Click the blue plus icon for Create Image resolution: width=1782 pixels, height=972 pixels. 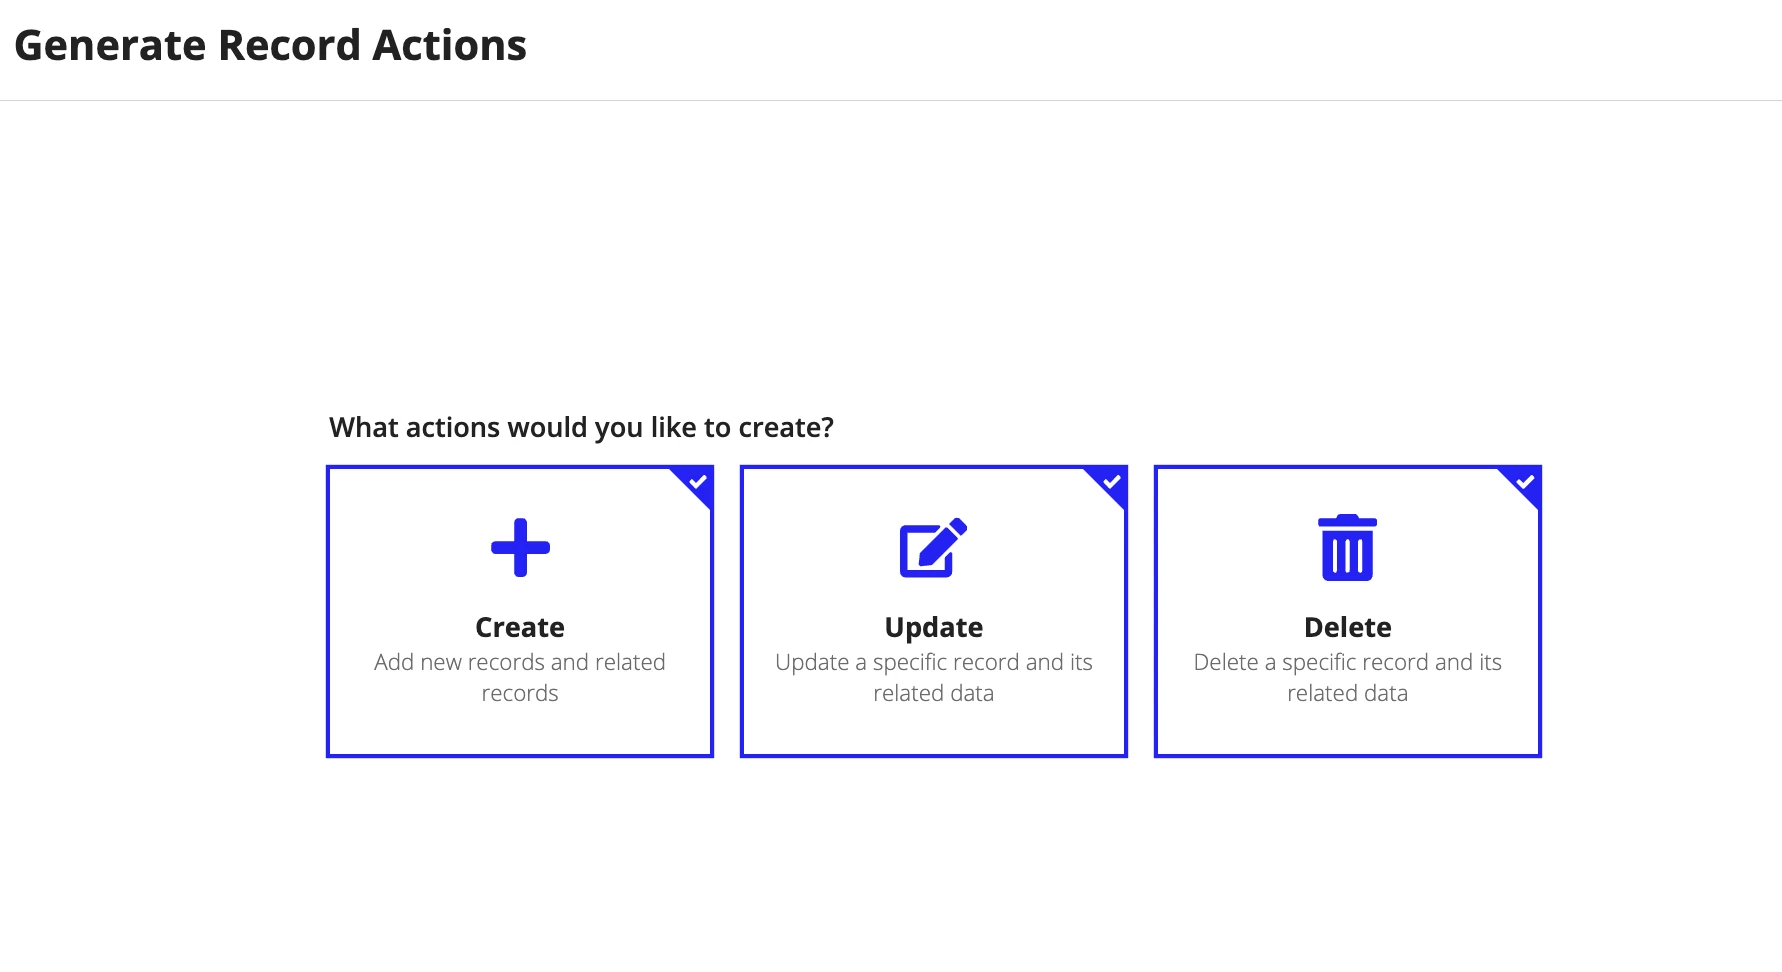coord(520,548)
